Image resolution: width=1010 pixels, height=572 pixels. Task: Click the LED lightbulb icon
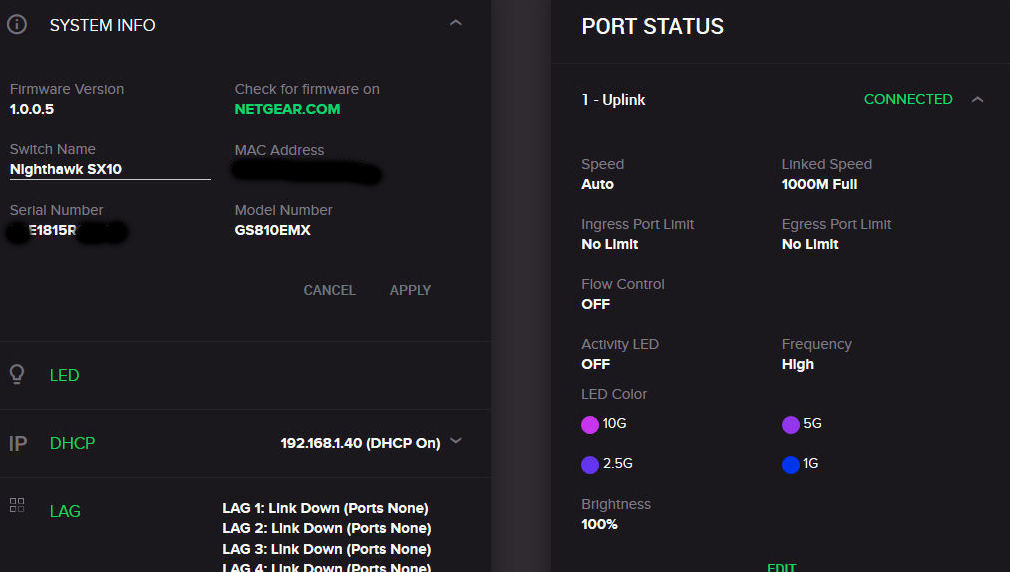16,375
